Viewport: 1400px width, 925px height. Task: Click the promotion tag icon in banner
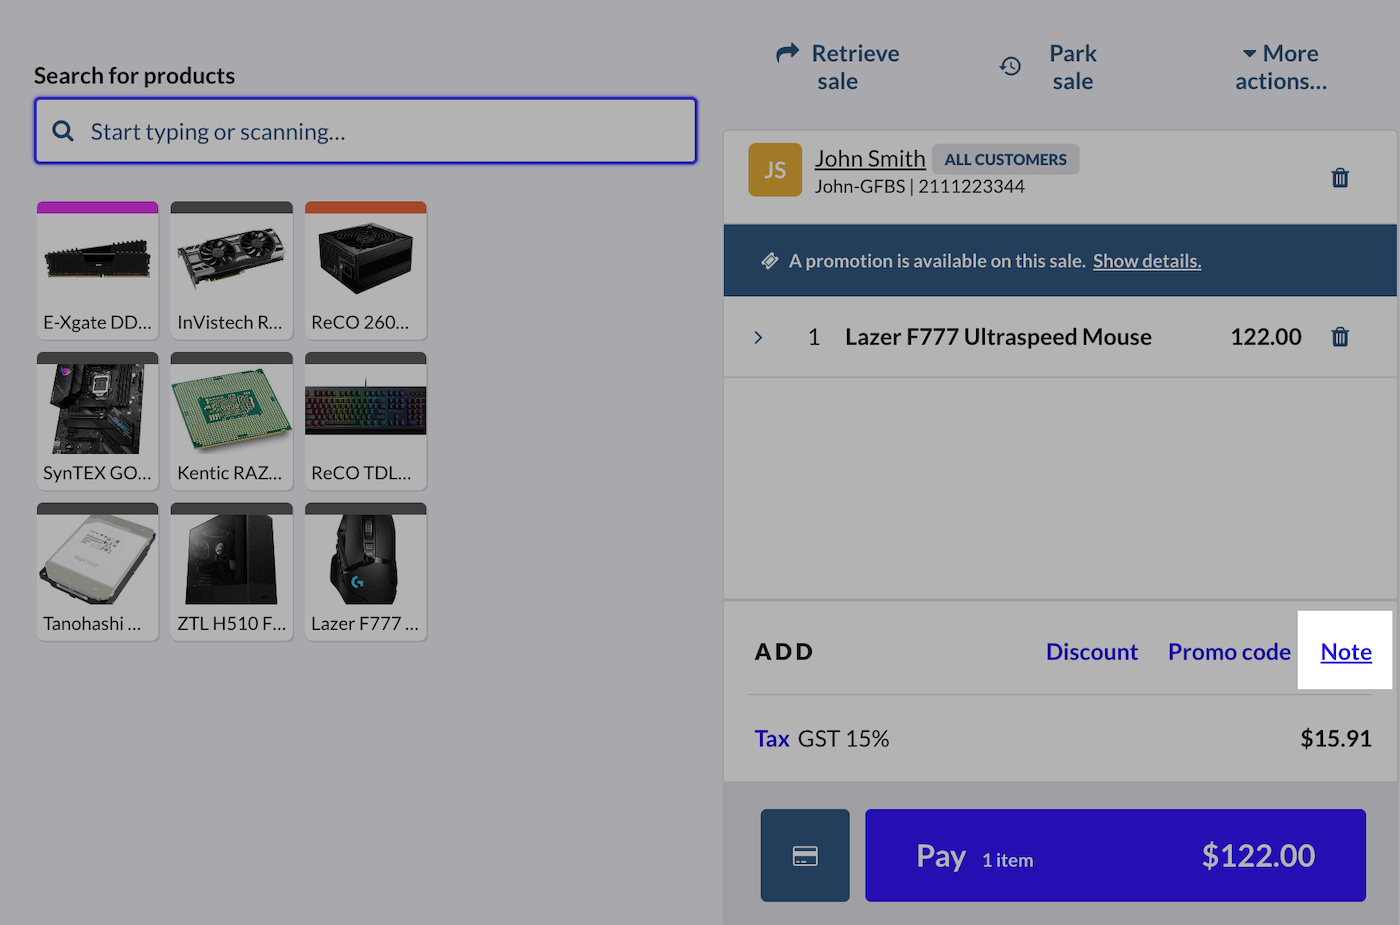770,261
